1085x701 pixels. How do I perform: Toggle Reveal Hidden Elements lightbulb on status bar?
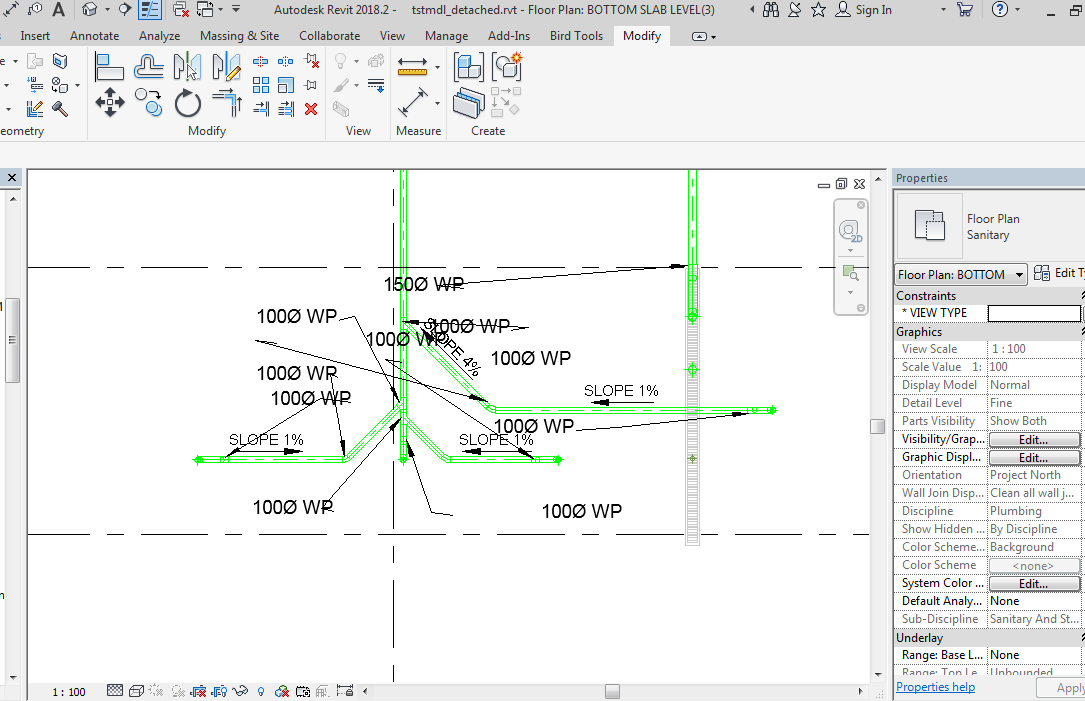[260, 691]
